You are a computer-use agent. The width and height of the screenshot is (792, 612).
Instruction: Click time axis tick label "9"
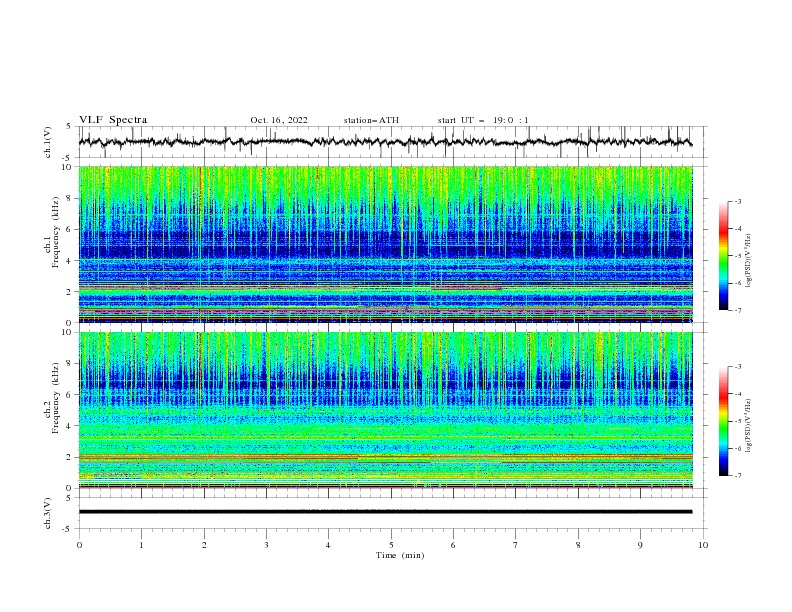tap(640, 545)
